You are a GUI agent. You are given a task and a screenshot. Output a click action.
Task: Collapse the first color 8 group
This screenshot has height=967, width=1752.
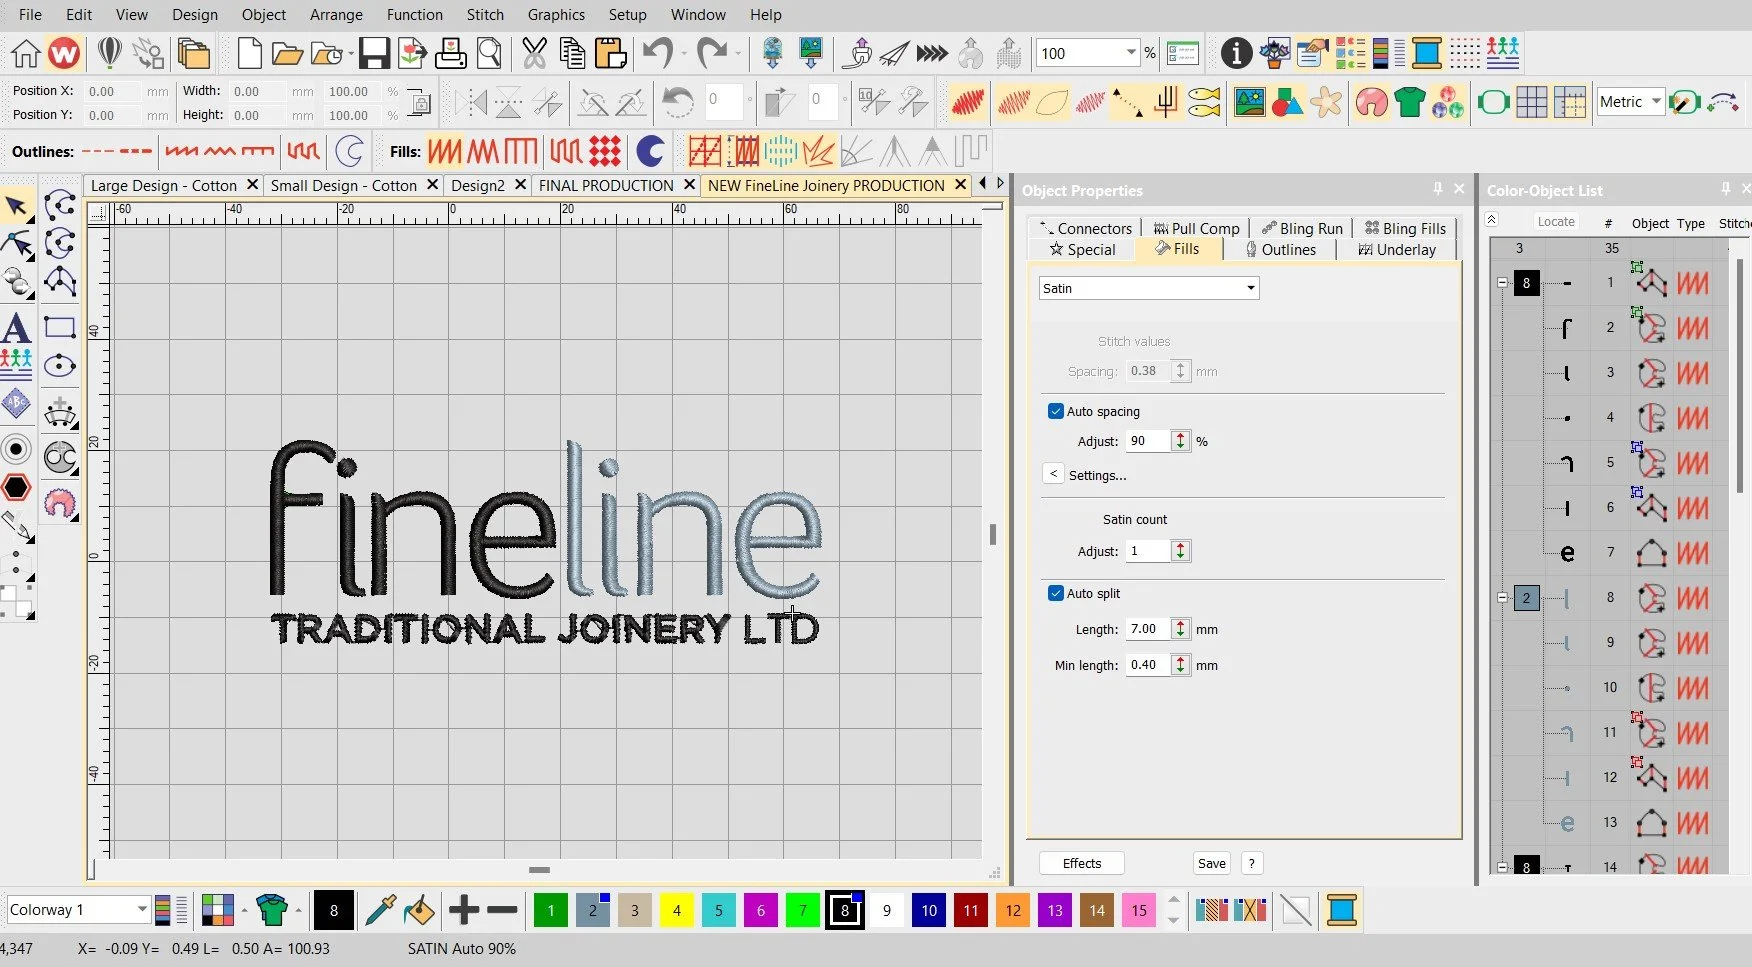[1502, 283]
